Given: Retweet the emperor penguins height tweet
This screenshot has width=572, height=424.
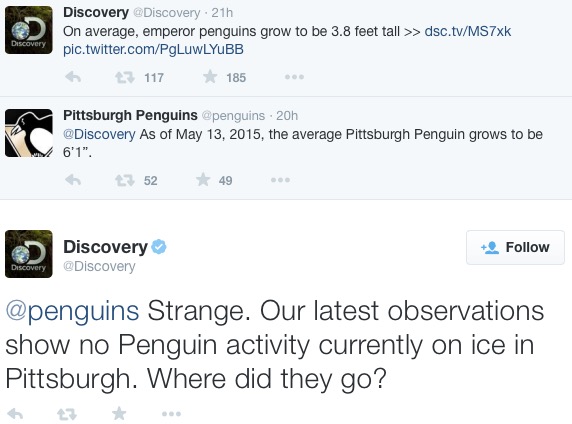Looking at the screenshot, I should (x=125, y=77).
